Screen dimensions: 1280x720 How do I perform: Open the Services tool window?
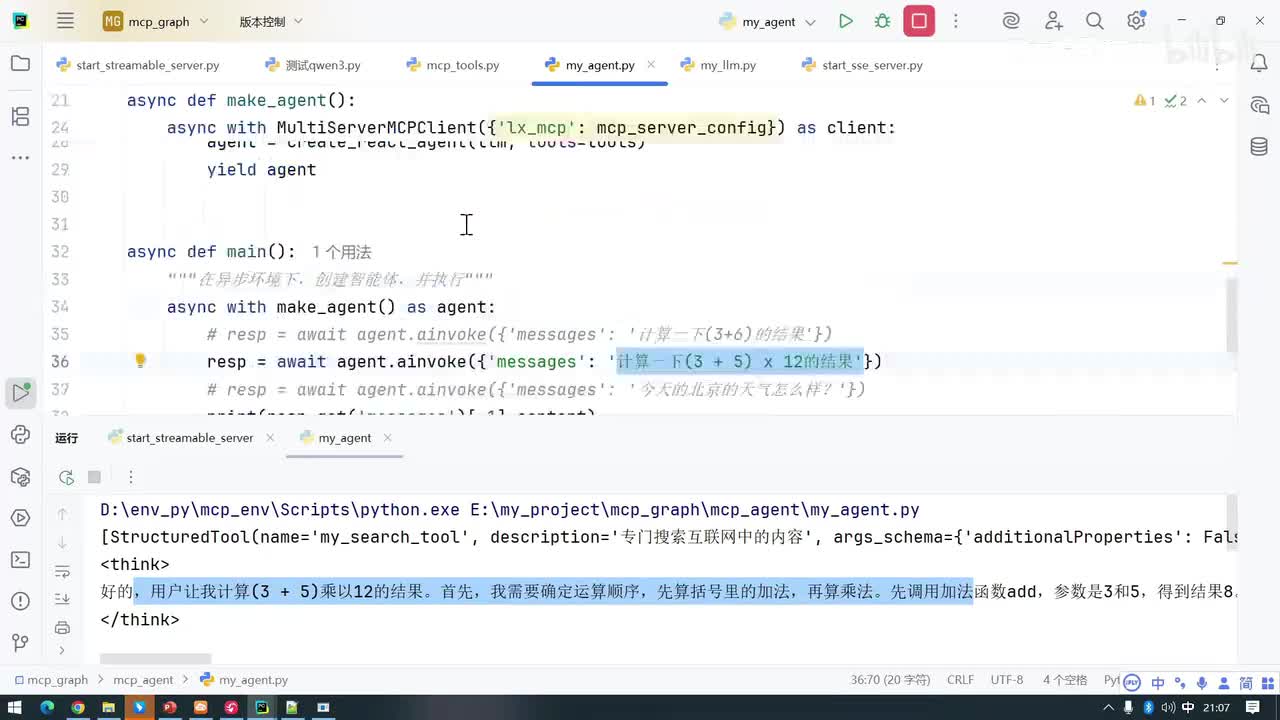tap(20, 518)
